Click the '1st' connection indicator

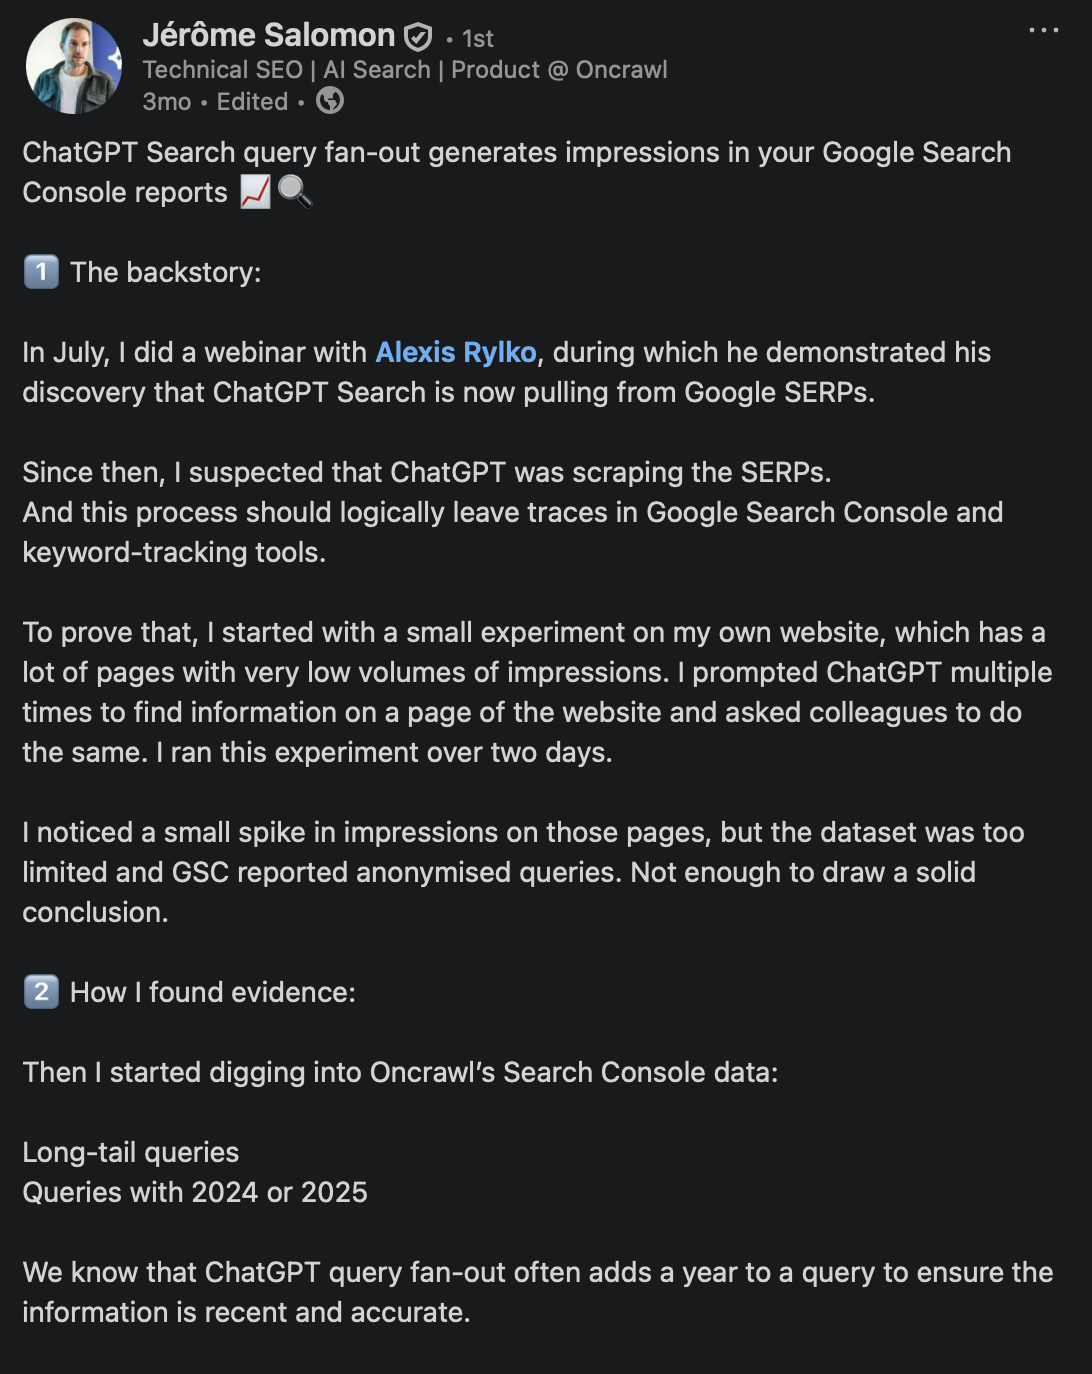click(477, 38)
